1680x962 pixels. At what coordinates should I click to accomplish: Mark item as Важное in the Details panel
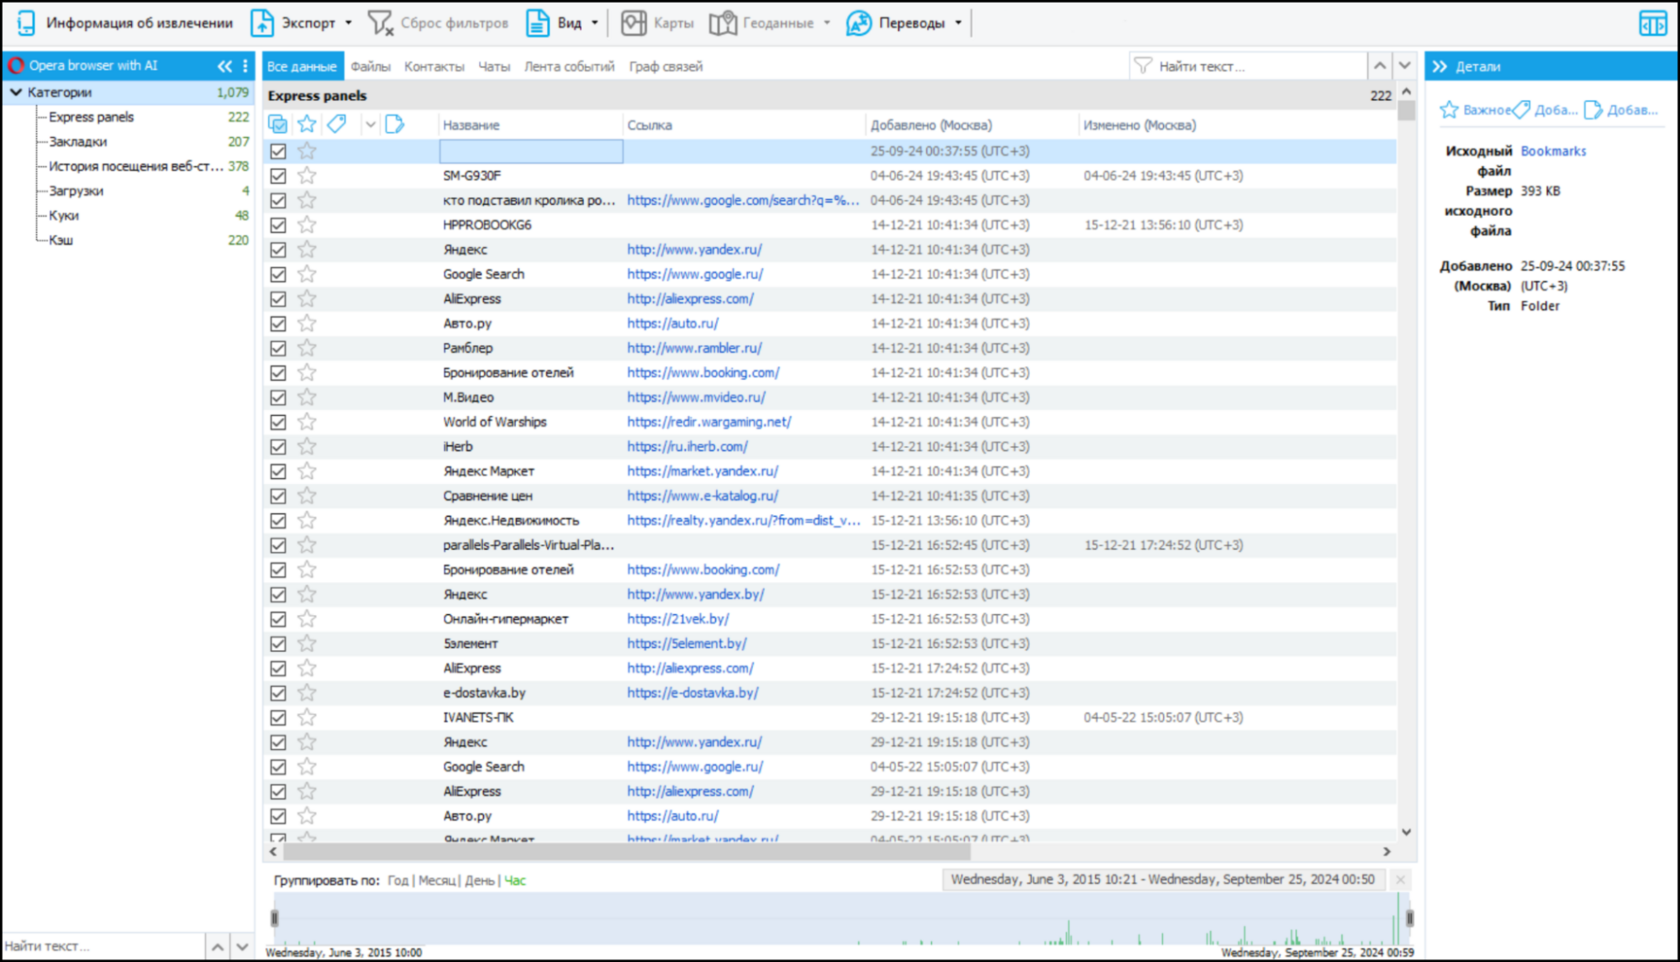[x=1449, y=110]
